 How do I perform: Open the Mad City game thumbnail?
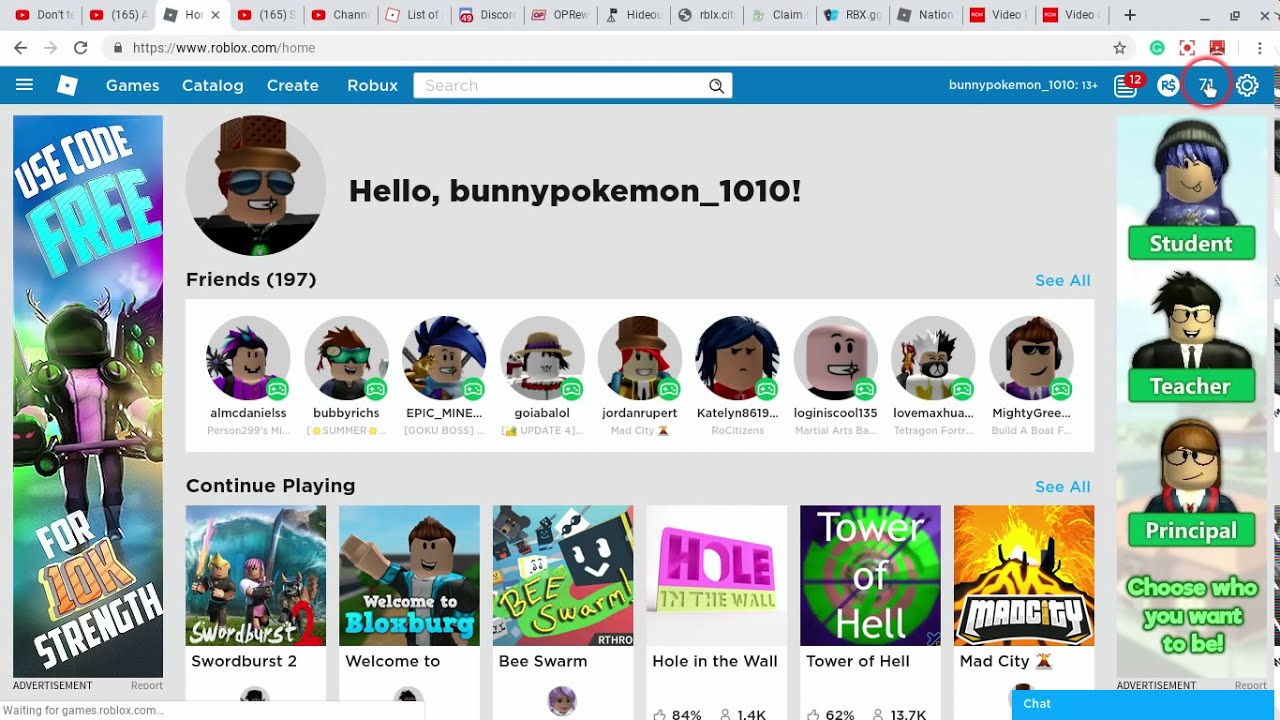(x=1024, y=575)
